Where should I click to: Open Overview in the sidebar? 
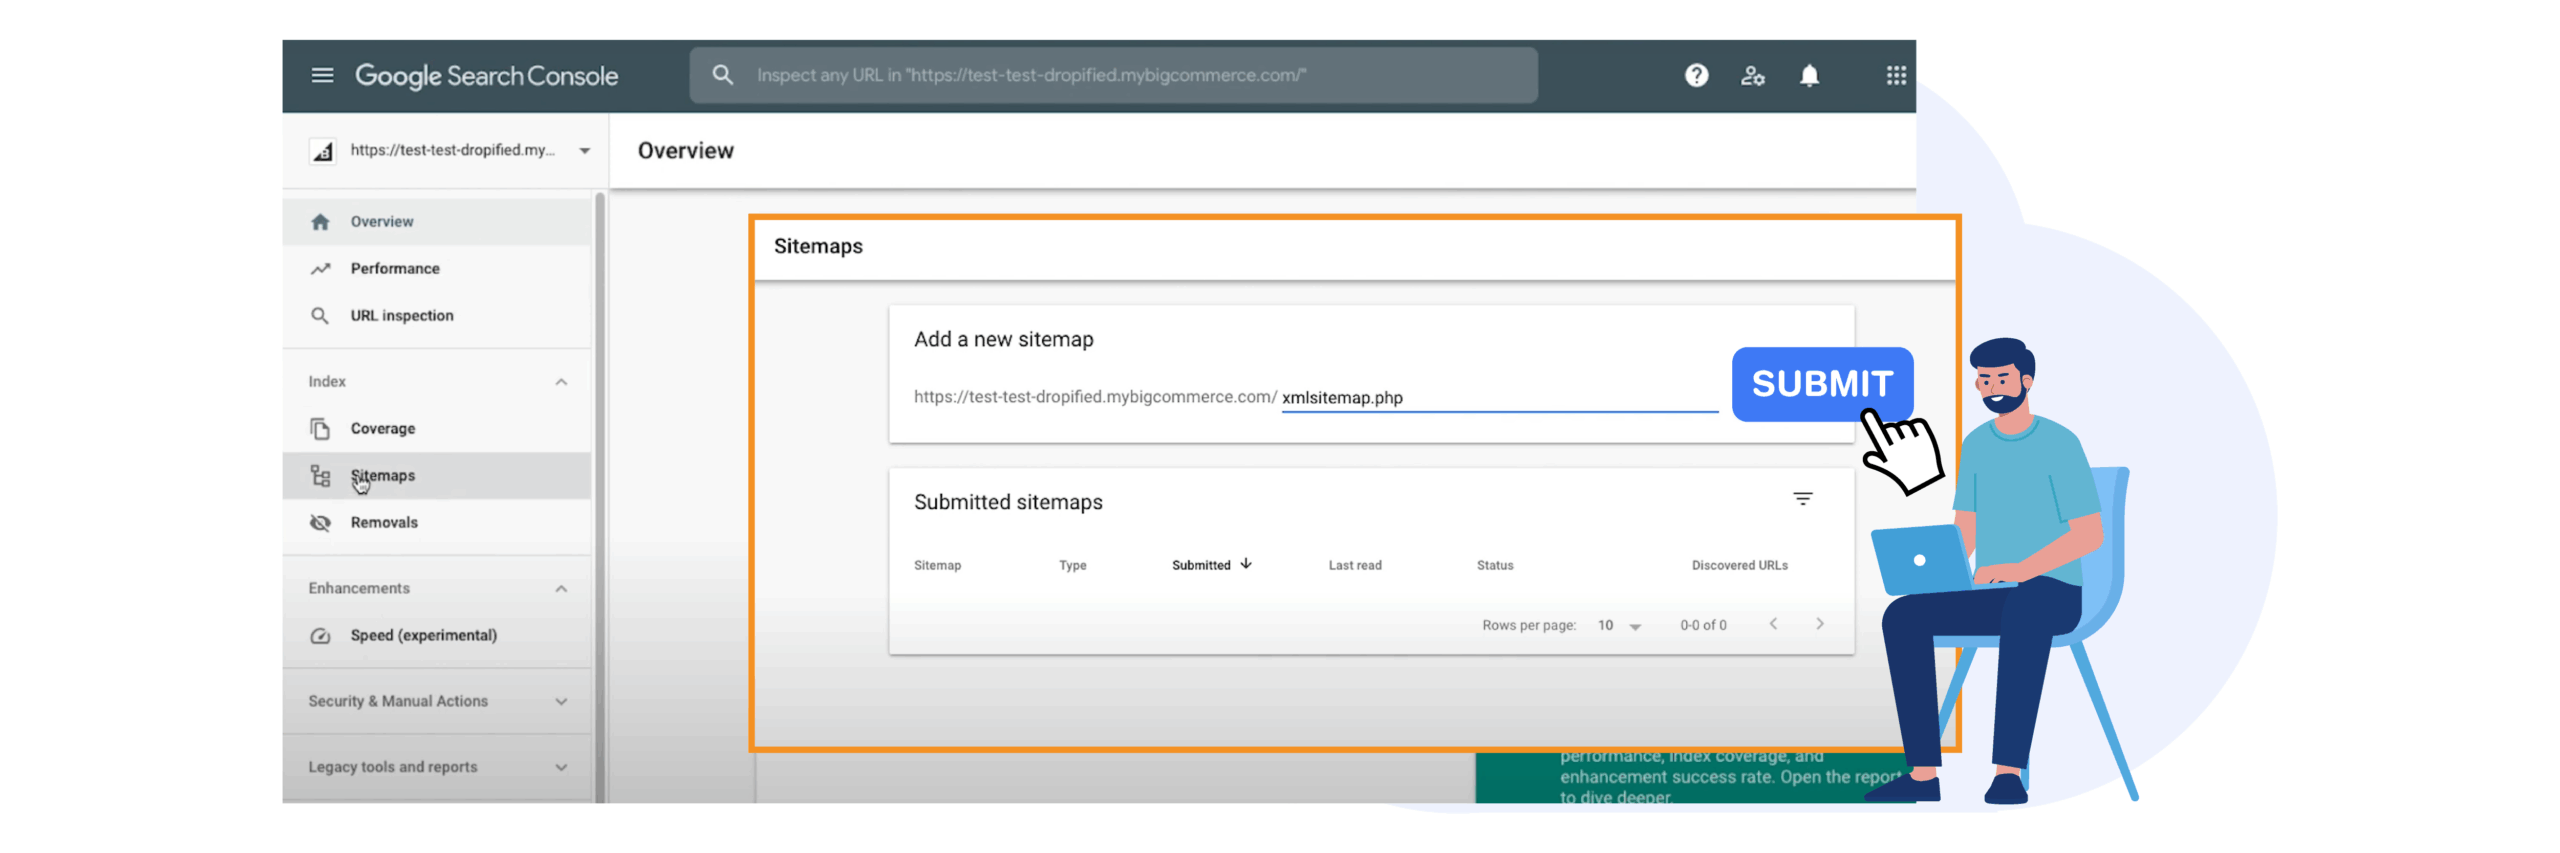[x=437, y=222]
